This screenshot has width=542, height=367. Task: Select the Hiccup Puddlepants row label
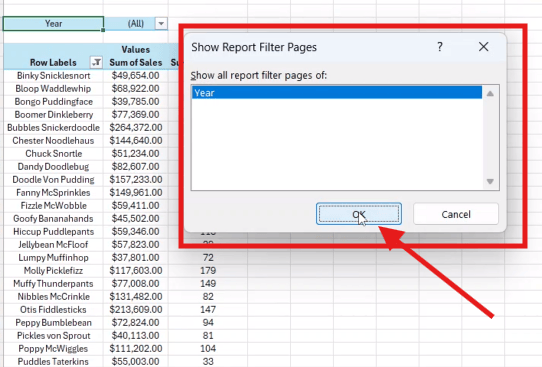tap(53, 232)
